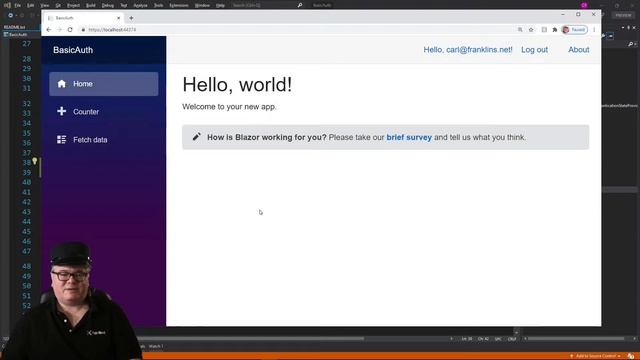Reload the browser page
Screen dimensions: 640x360
pyautogui.click(x=70, y=29)
